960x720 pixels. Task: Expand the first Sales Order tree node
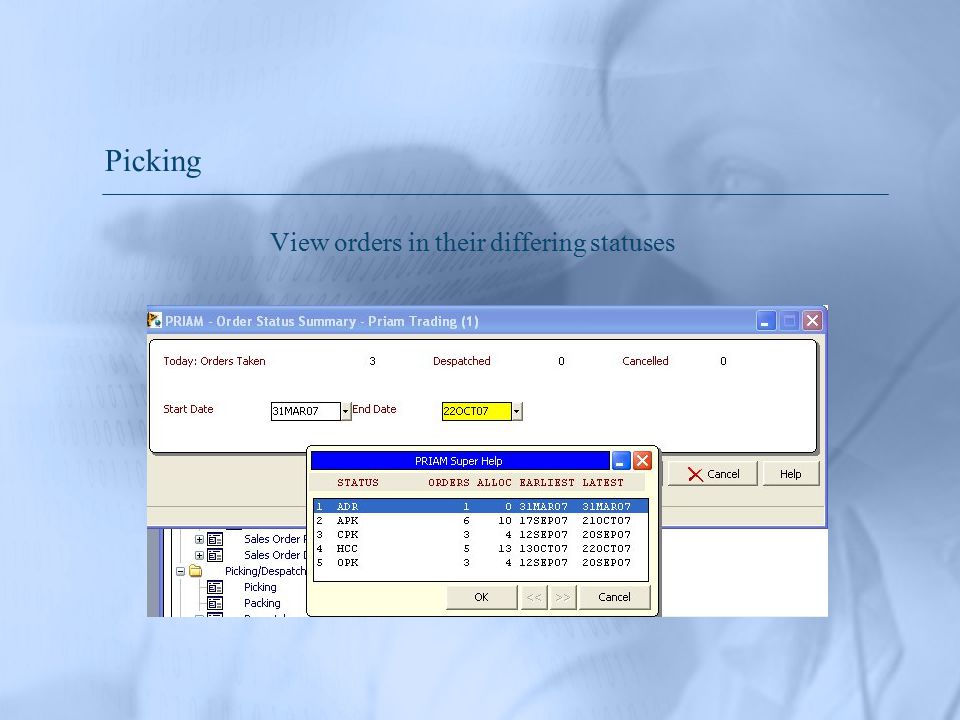tap(199, 539)
